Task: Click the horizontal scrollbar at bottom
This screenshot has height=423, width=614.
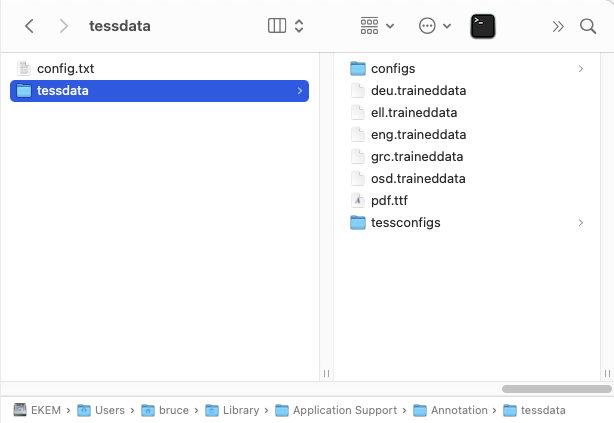Action: coord(556,388)
